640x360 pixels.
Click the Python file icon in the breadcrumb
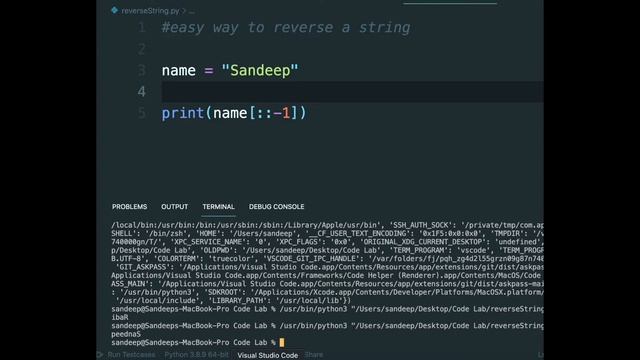pyautogui.click(x=114, y=10)
